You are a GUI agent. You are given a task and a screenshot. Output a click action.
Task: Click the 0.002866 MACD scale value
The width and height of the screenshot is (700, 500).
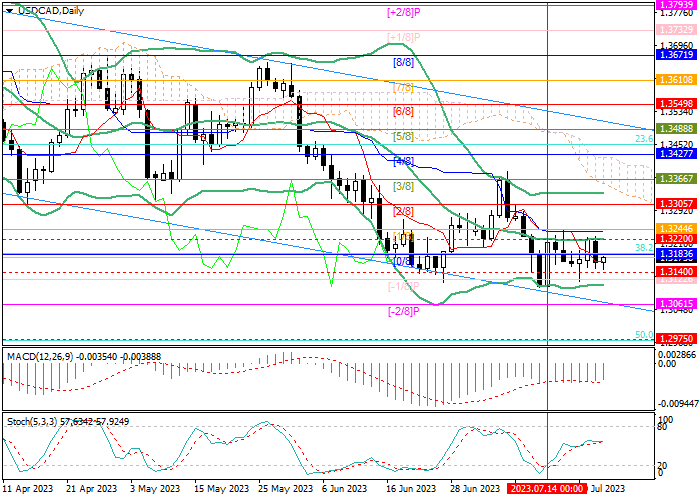pyautogui.click(x=678, y=355)
